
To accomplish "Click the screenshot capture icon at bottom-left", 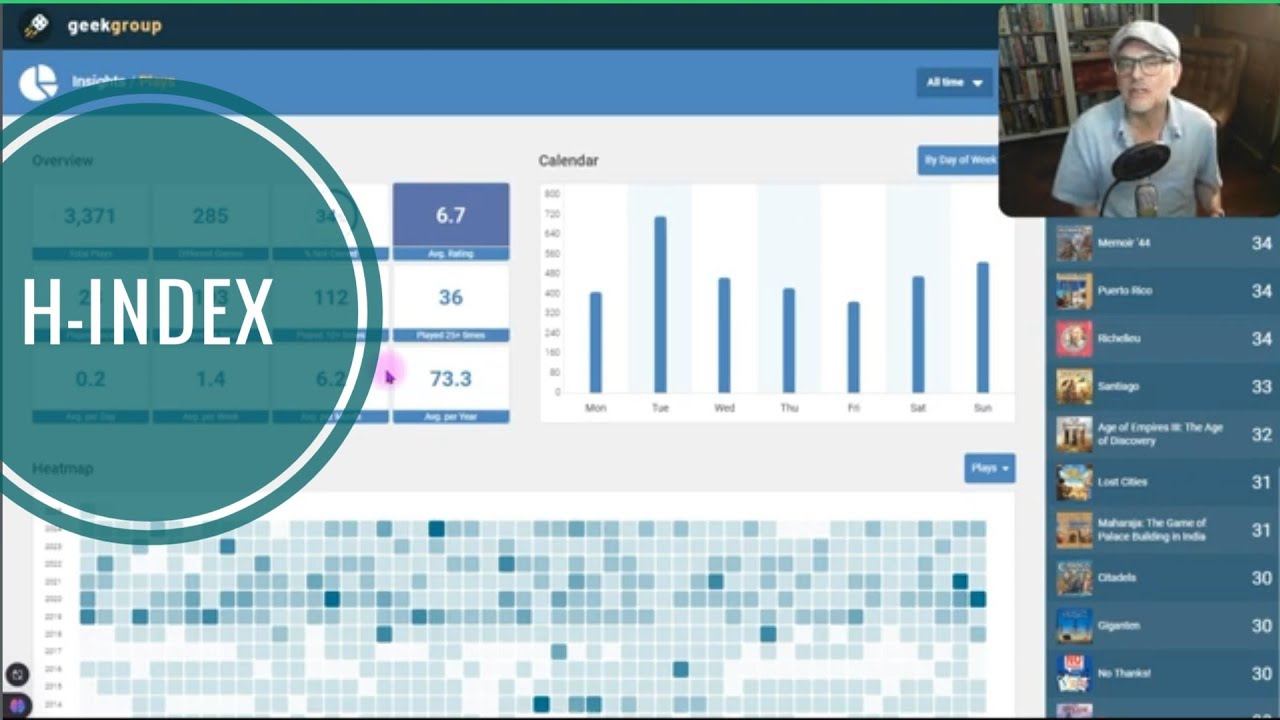I will [x=16, y=675].
